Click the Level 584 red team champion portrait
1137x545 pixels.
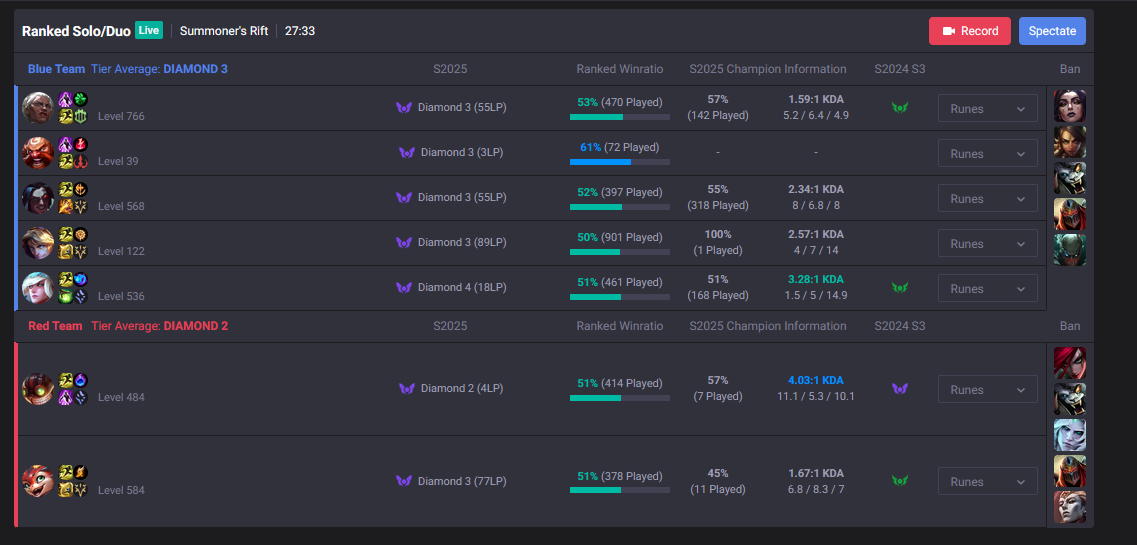38,481
